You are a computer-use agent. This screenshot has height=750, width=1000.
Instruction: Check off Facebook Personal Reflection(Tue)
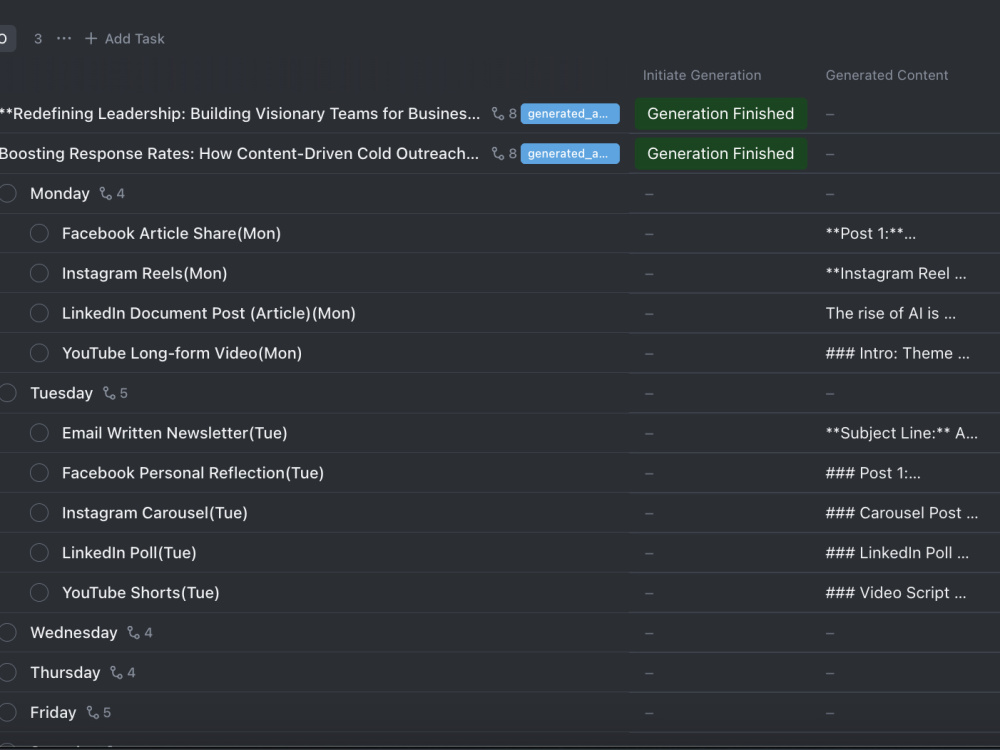click(40, 473)
